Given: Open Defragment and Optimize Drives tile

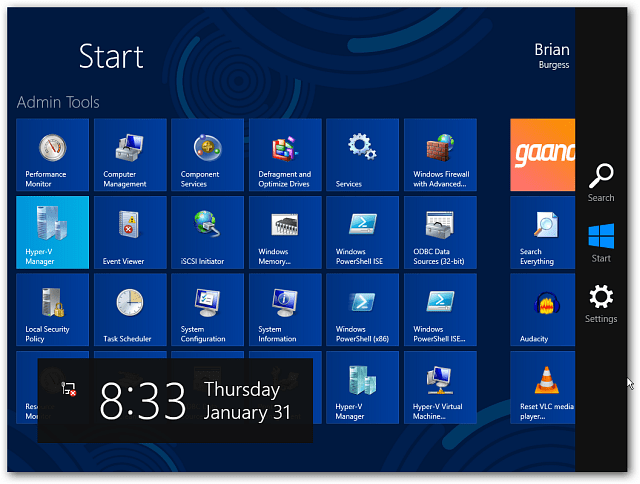Looking at the screenshot, I should 285,155.
